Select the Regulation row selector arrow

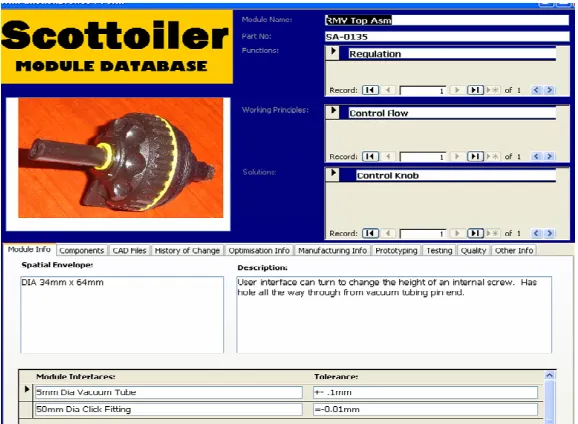(x=333, y=52)
